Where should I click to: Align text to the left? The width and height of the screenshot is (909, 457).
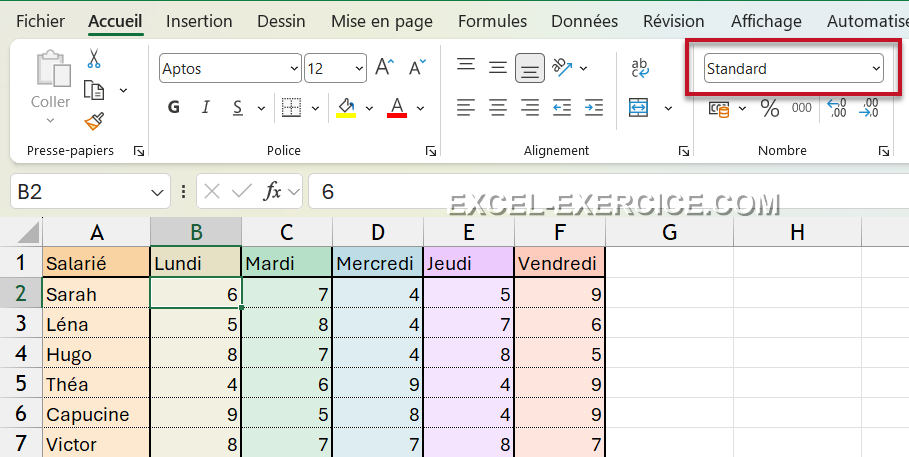[466, 107]
